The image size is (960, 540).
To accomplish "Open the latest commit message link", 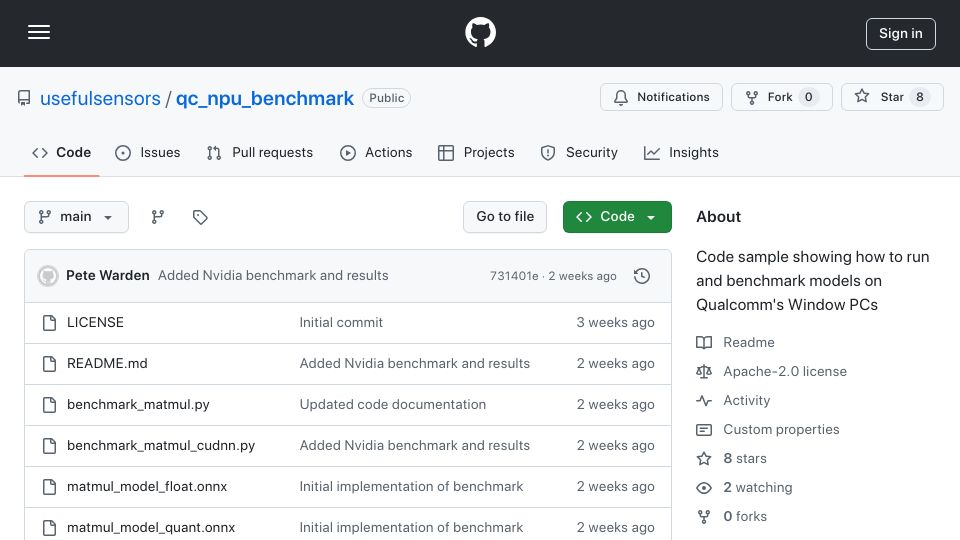I will pos(273,276).
